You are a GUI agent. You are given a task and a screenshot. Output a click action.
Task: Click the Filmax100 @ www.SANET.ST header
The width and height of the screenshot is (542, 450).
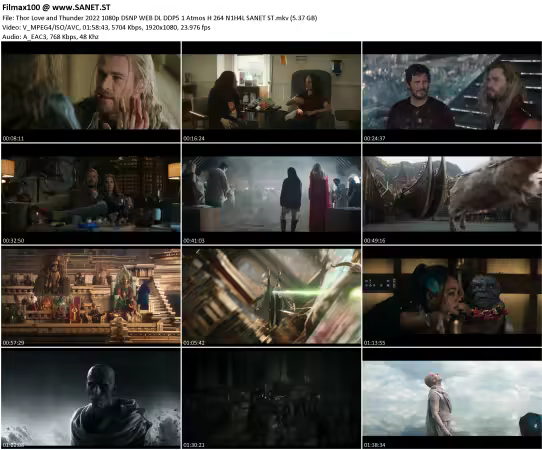coord(56,7)
